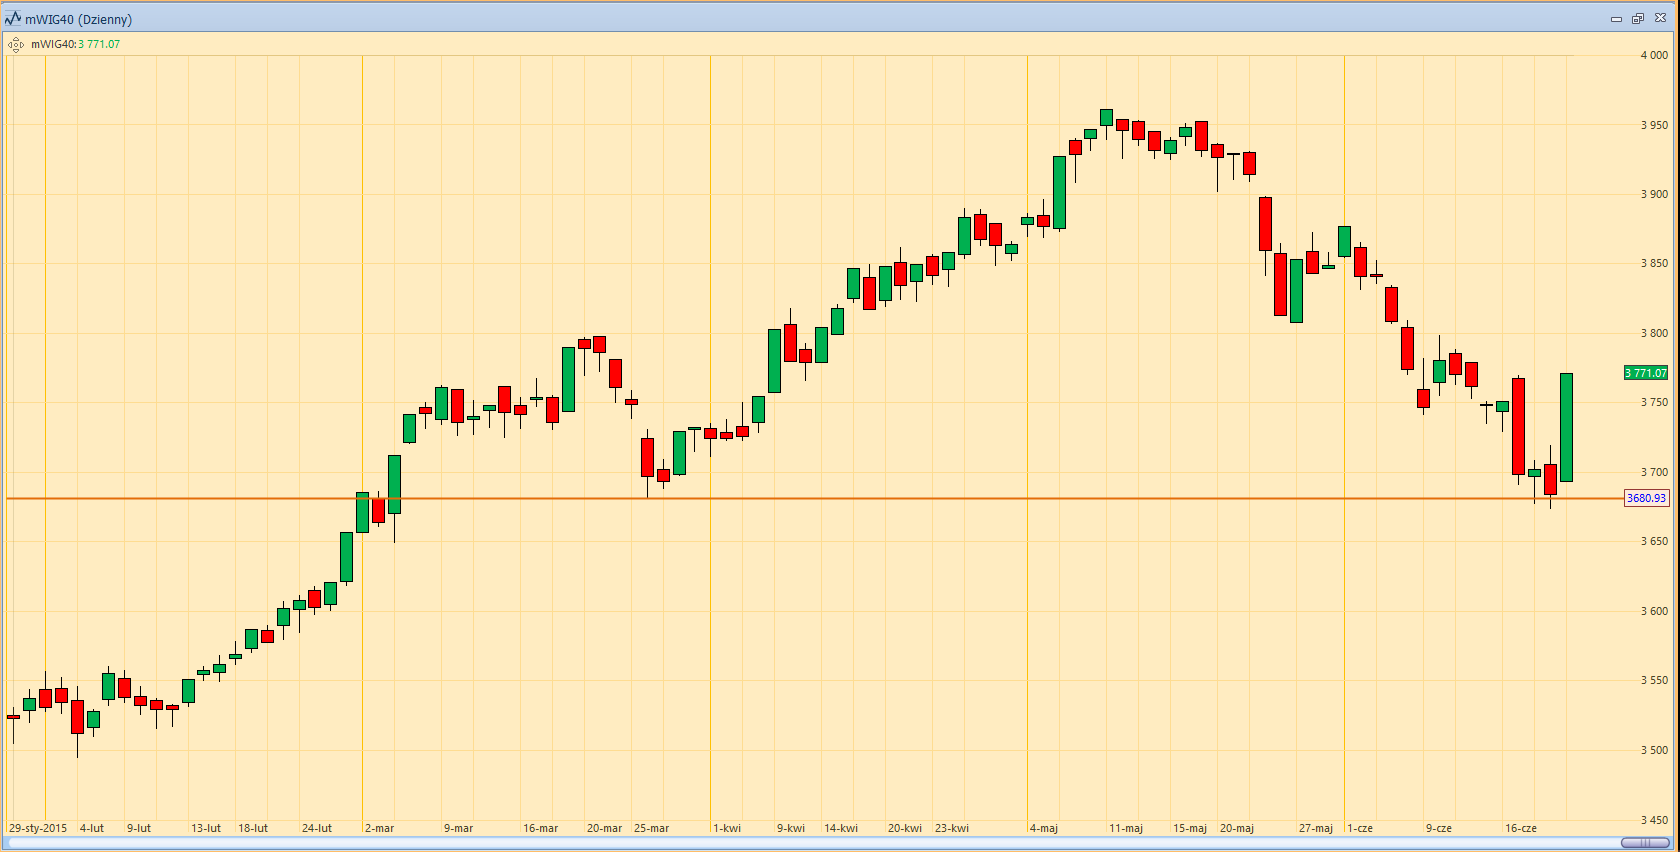Click the '3 900' price axis label

pos(1654,194)
